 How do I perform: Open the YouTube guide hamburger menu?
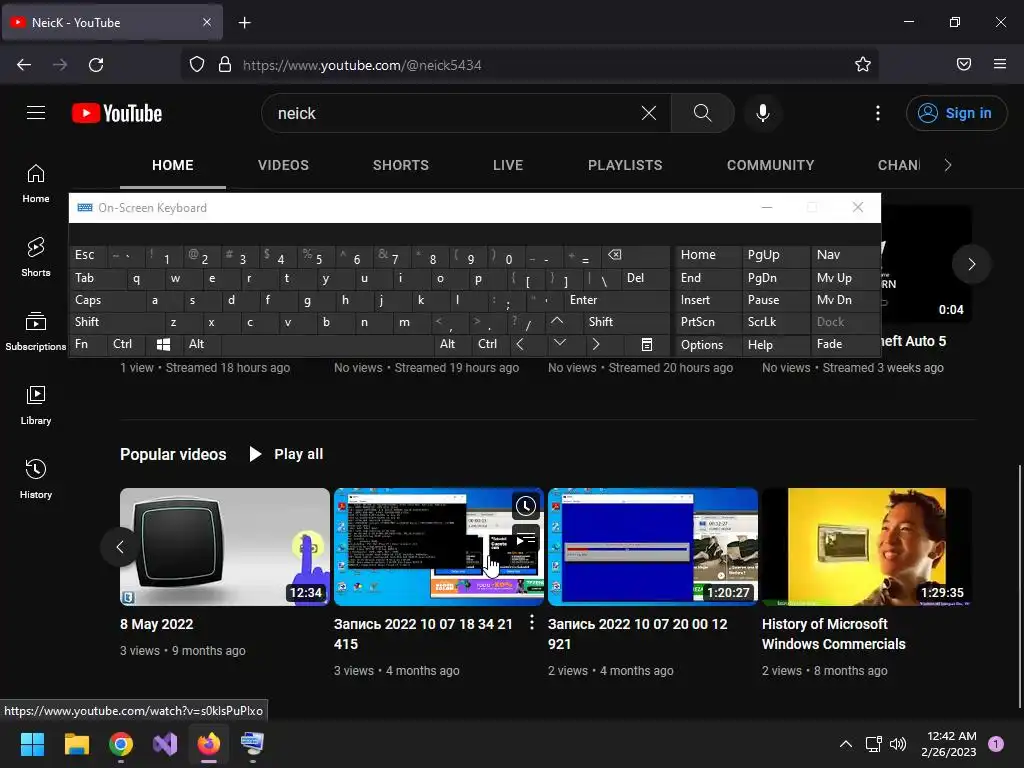(36, 113)
